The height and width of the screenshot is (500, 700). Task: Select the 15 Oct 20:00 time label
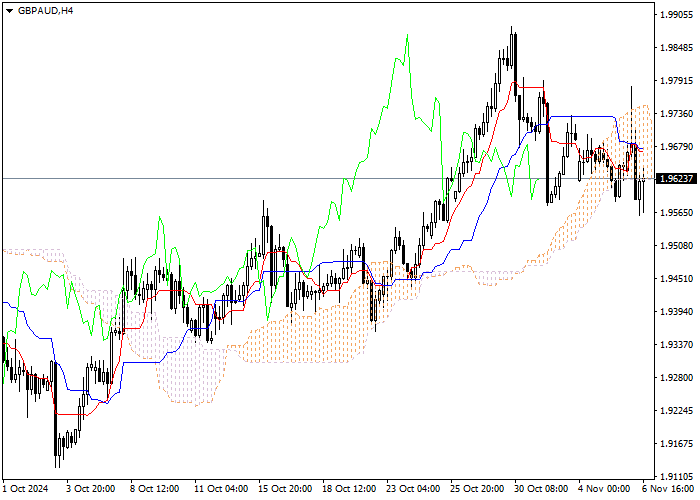(x=285, y=488)
